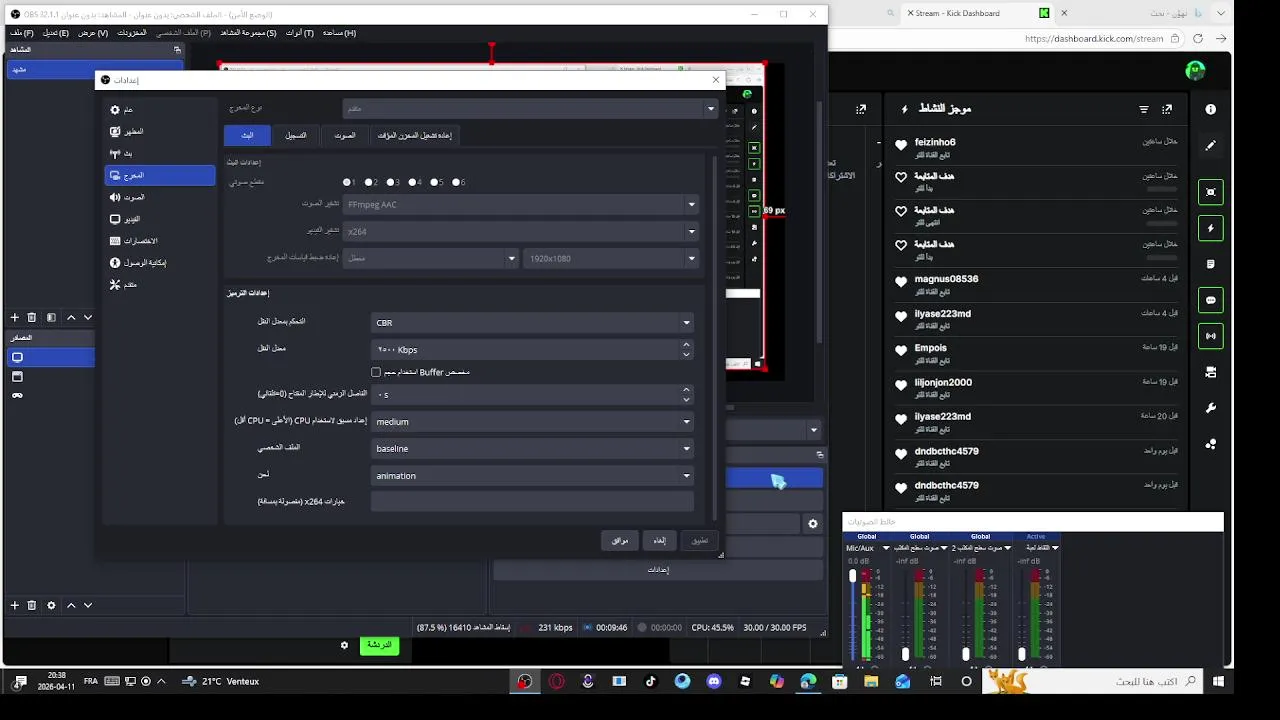This screenshot has height=720, width=1280.
Task: Open FFmpeg AAC audio encoder dropdown
Action: point(519,204)
